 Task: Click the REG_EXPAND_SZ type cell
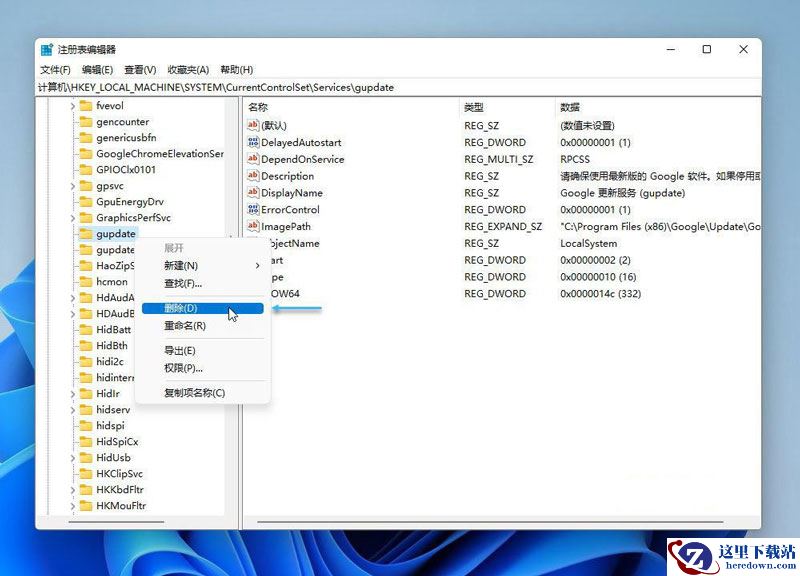click(503, 227)
